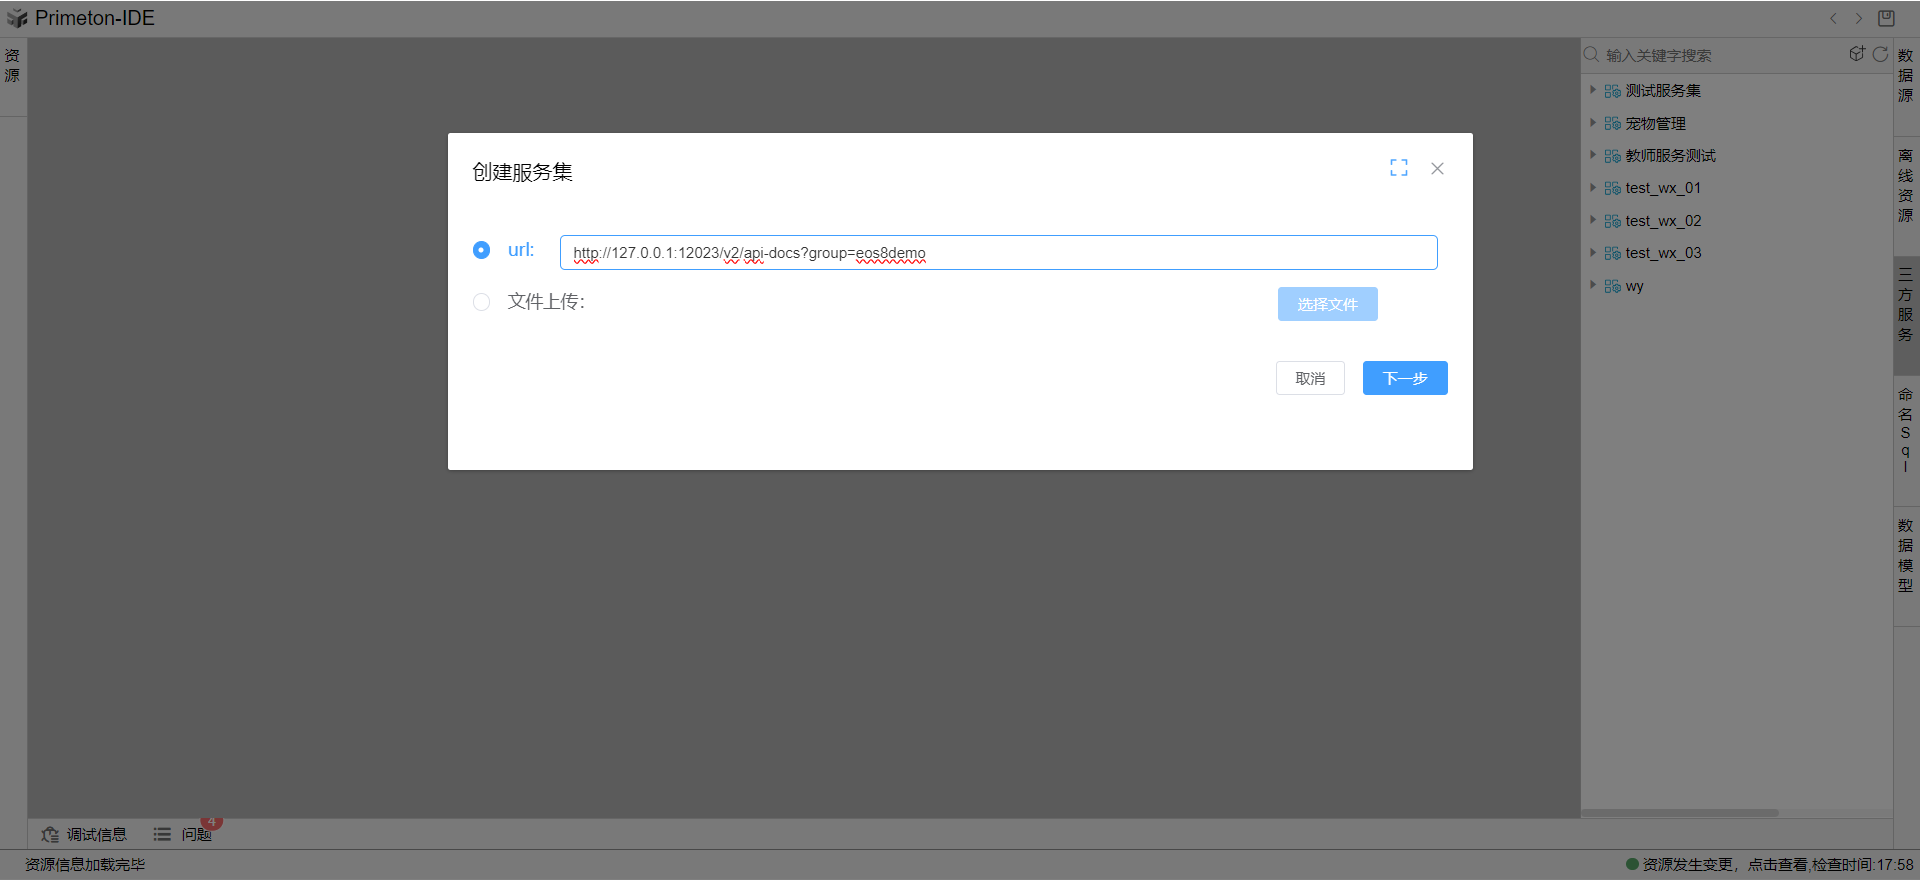Open the 离线资源 side tab

point(1905,186)
